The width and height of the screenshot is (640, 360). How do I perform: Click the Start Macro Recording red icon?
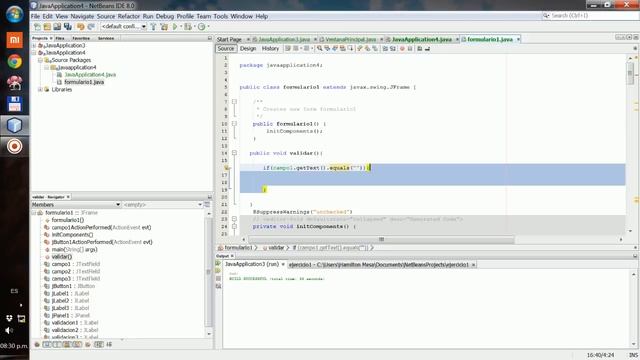pyautogui.click(x=402, y=49)
